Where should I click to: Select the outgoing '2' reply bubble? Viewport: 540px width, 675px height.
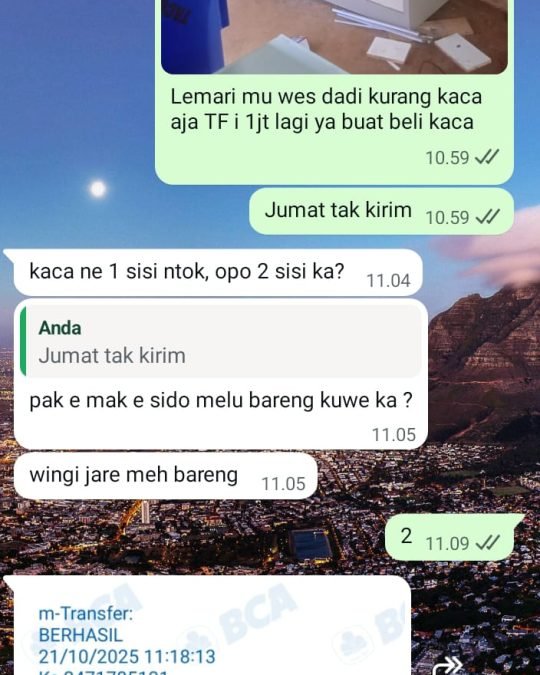(450, 537)
